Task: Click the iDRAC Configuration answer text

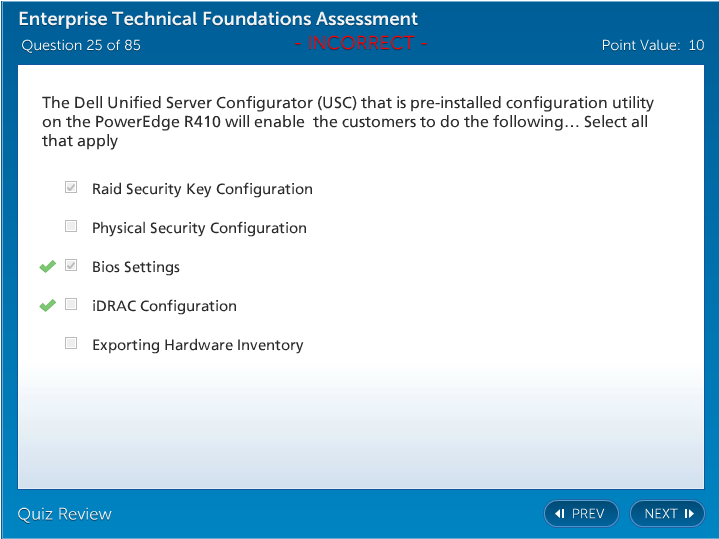Action: tap(164, 306)
